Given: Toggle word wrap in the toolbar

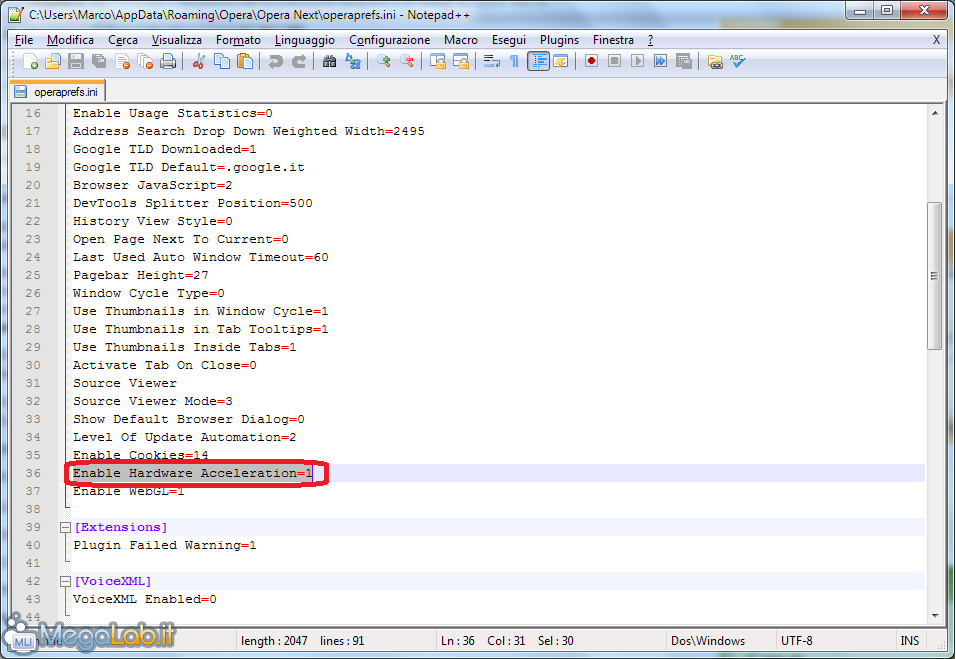Looking at the screenshot, I should coord(491,61).
